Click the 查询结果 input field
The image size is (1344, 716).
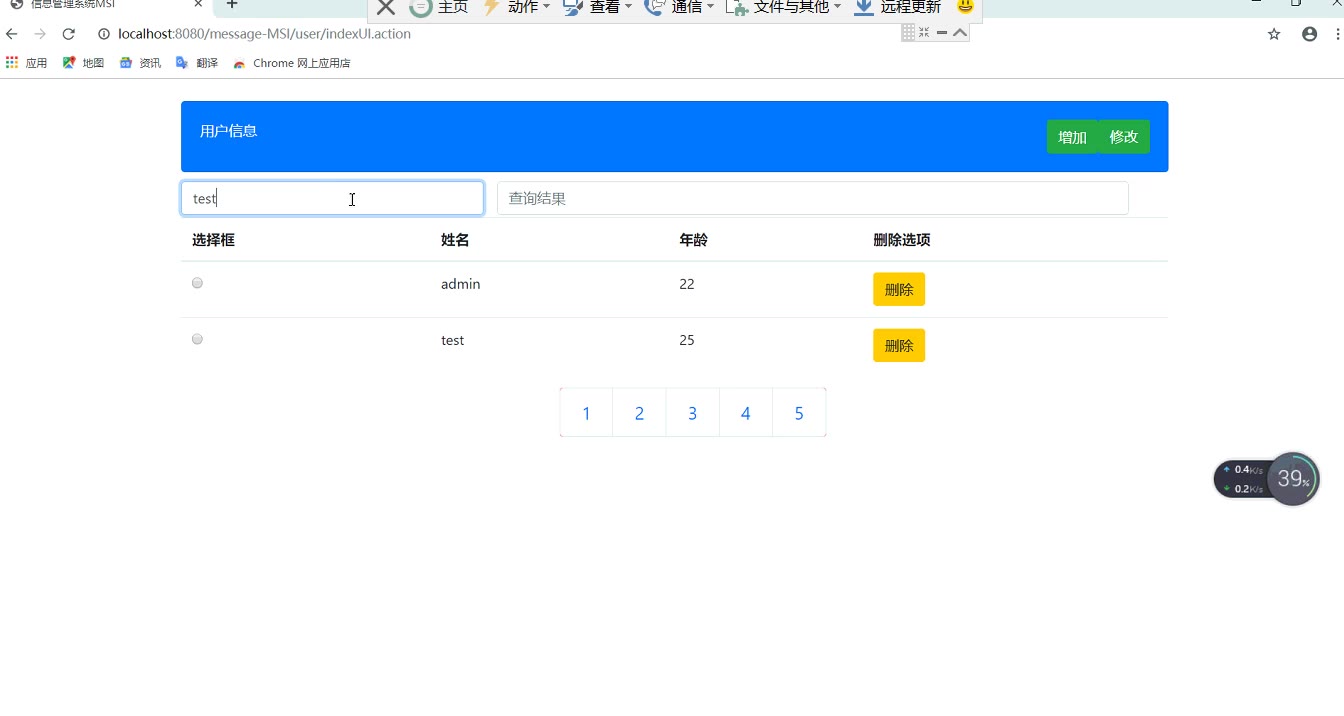[x=812, y=198]
